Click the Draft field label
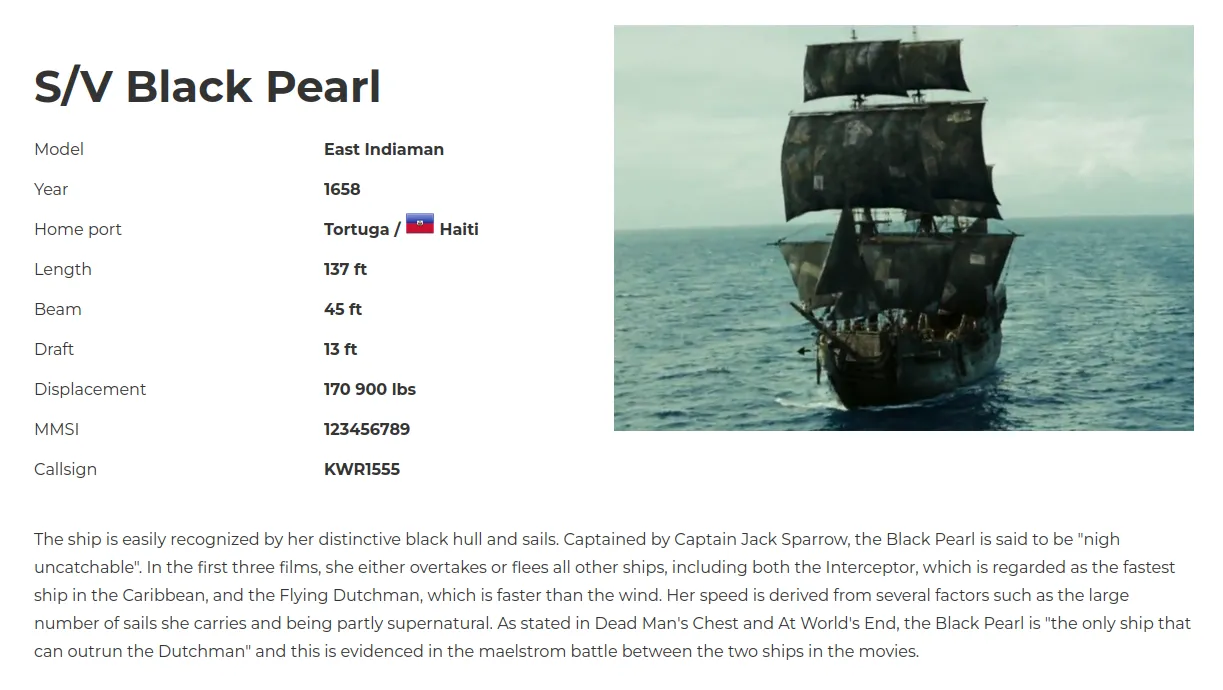This screenshot has height=690, width=1223. 54,349
